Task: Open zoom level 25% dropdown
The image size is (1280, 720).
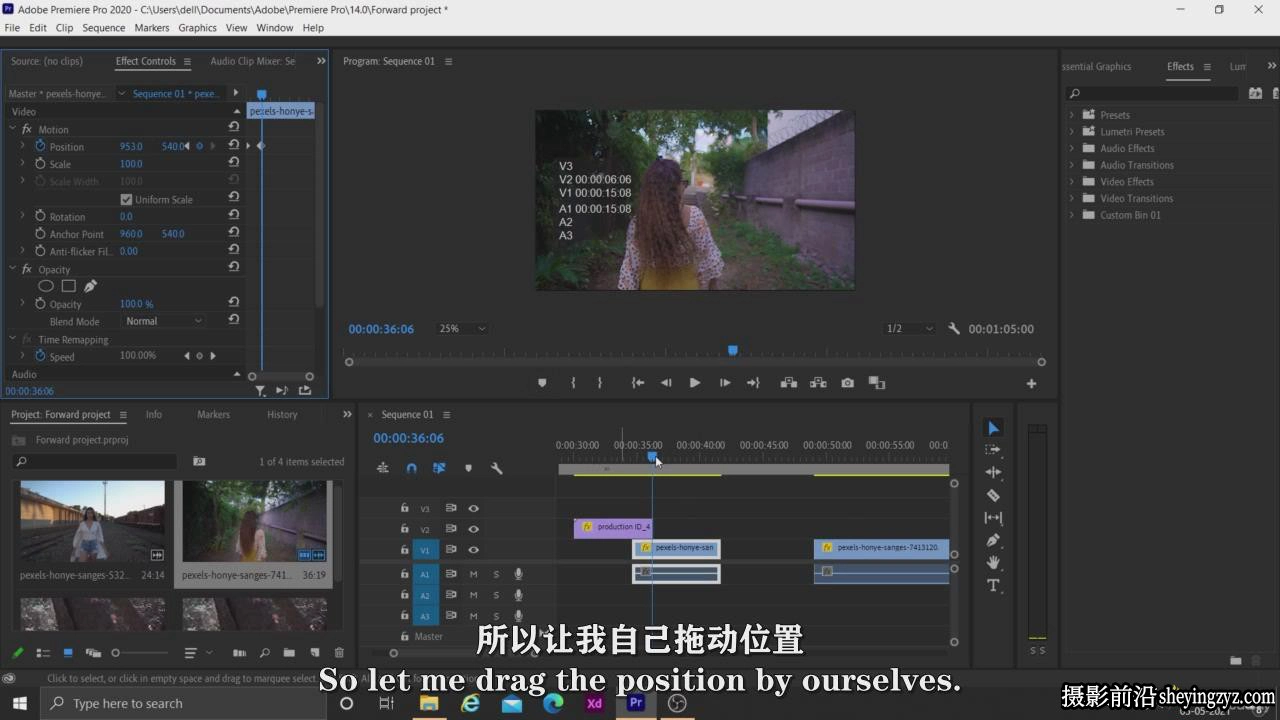Action: pos(462,328)
